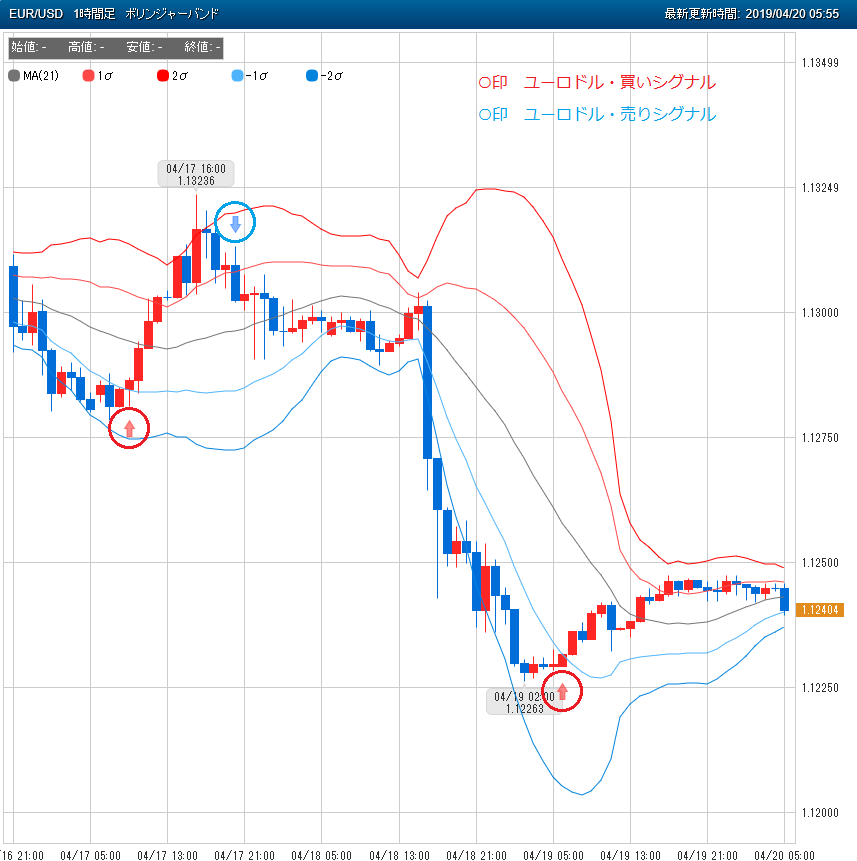Viewport: 857px width, 861px height.
Task: Click the orange 1.12404 current price tag
Action: click(x=820, y=610)
